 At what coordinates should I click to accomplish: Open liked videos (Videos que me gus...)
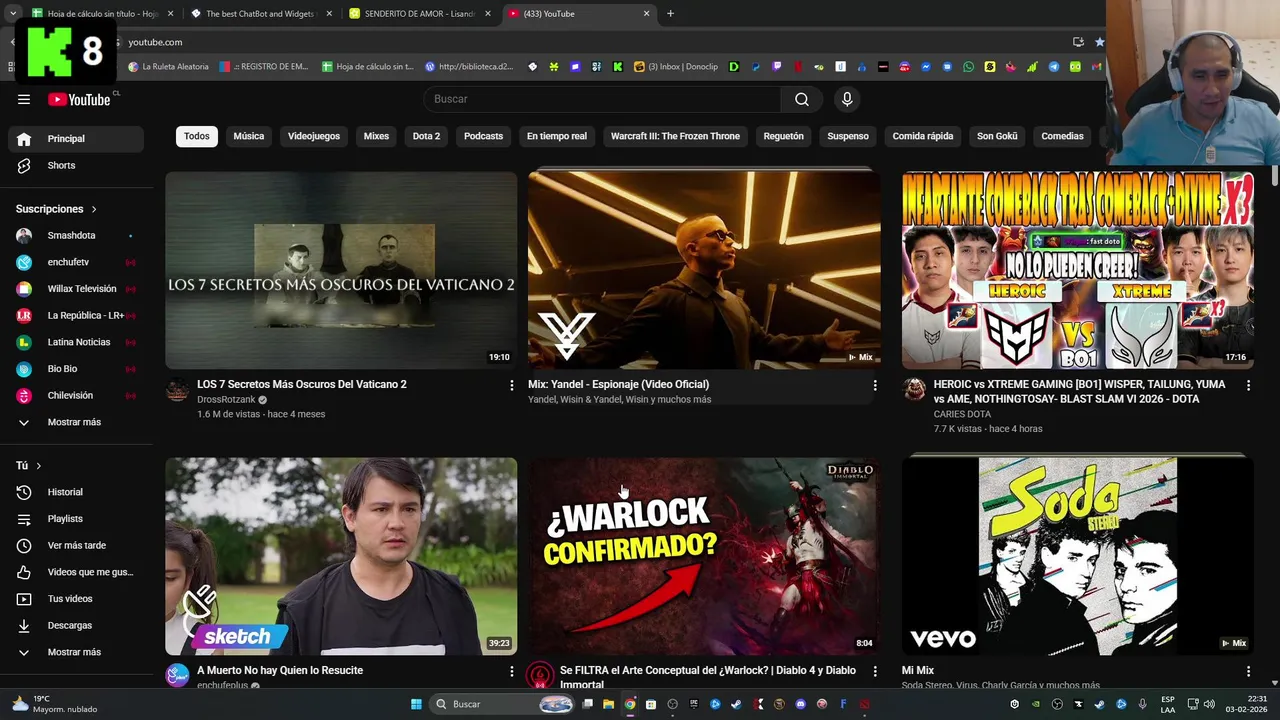pyautogui.click(x=76, y=572)
